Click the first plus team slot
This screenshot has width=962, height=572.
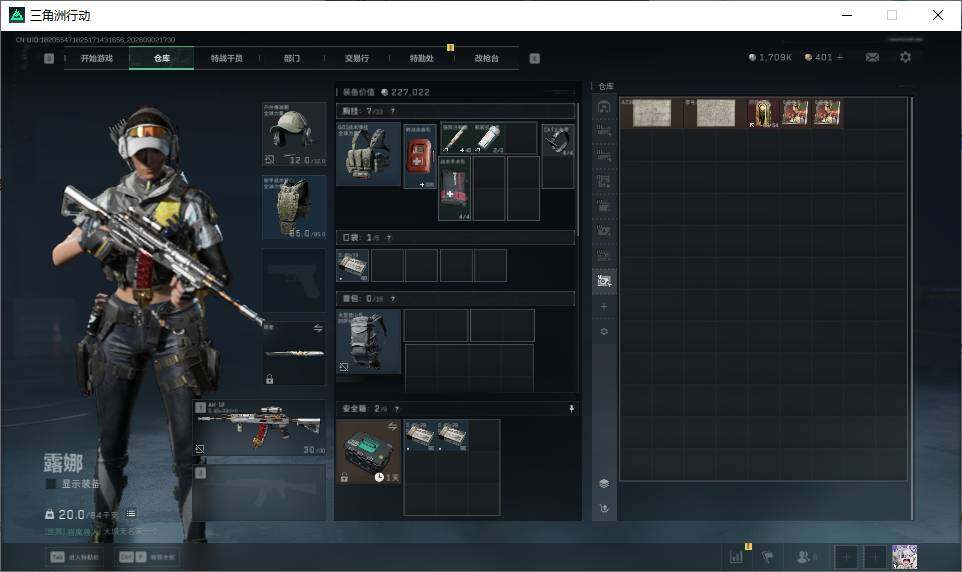(x=846, y=557)
